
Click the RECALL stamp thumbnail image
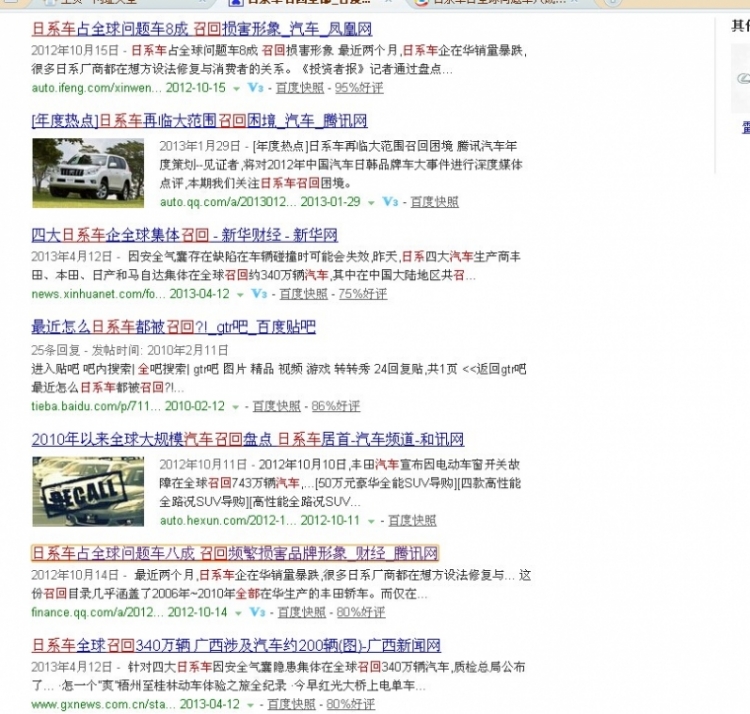point(88,491)
